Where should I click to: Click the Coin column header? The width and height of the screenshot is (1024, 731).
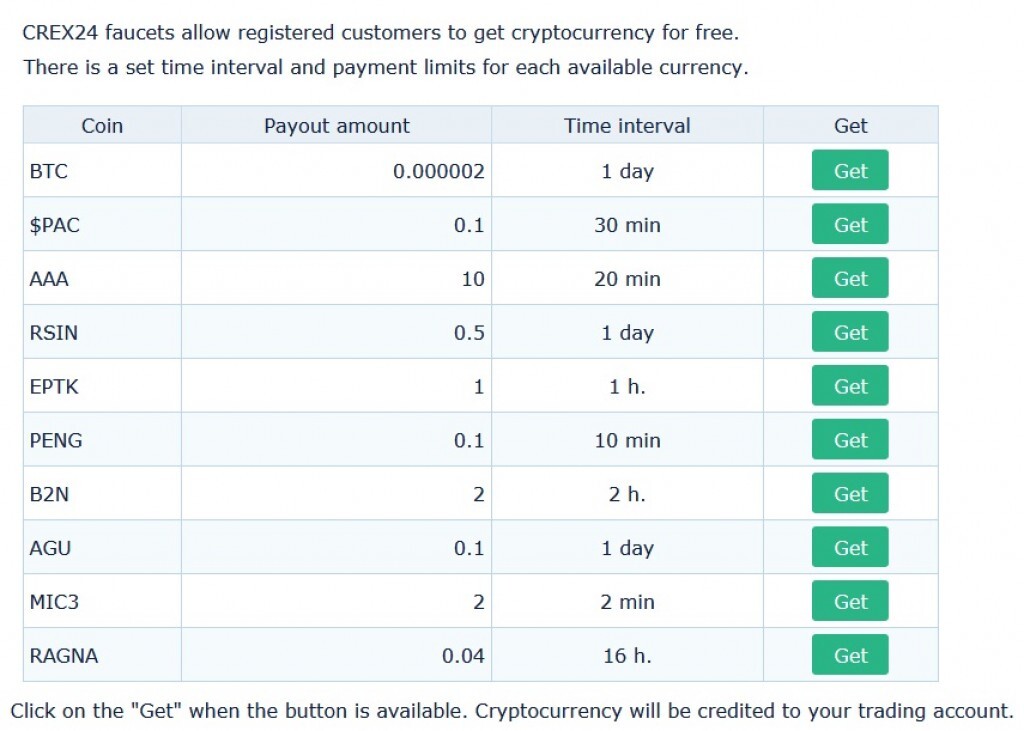102,126
